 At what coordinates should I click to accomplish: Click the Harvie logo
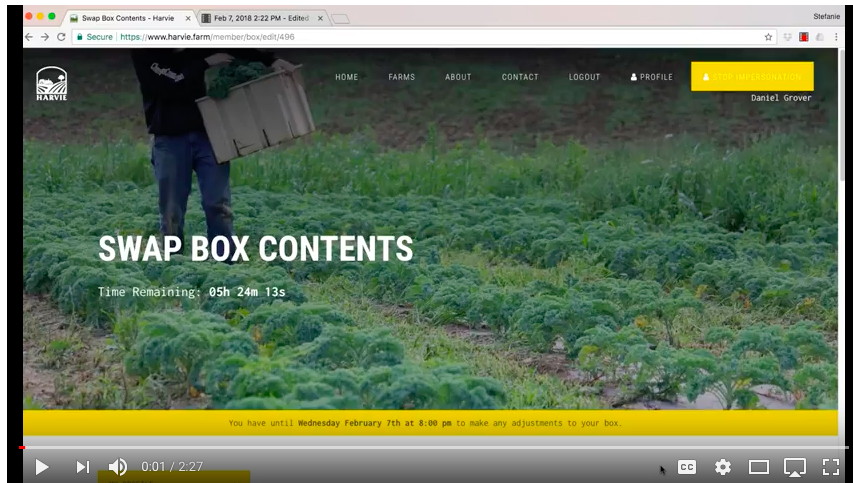(x=52, y=83)
